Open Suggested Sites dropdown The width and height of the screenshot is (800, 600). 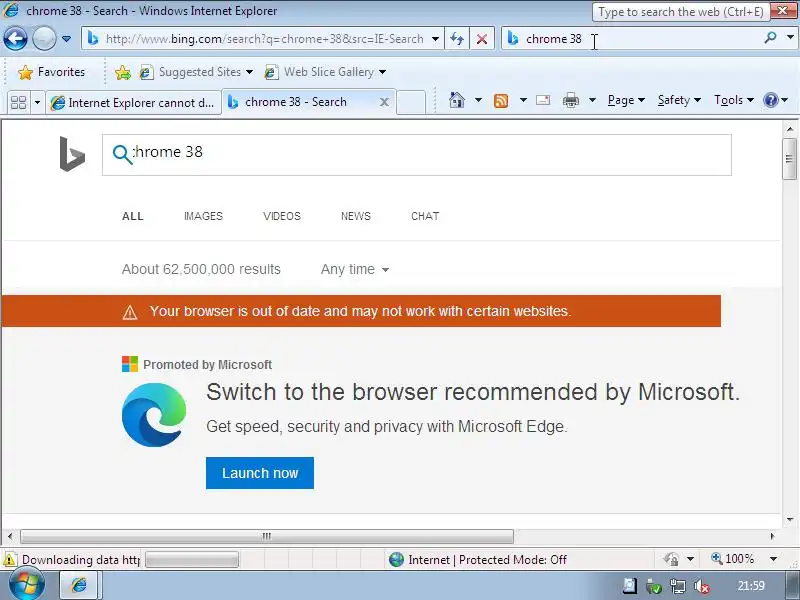tap(196, 72)
